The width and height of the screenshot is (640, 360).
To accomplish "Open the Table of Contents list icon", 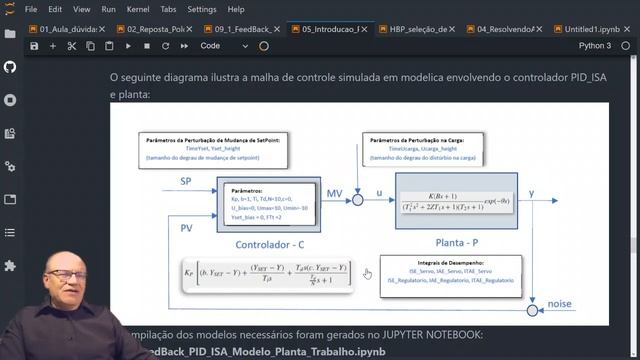I will pos(10,233).
